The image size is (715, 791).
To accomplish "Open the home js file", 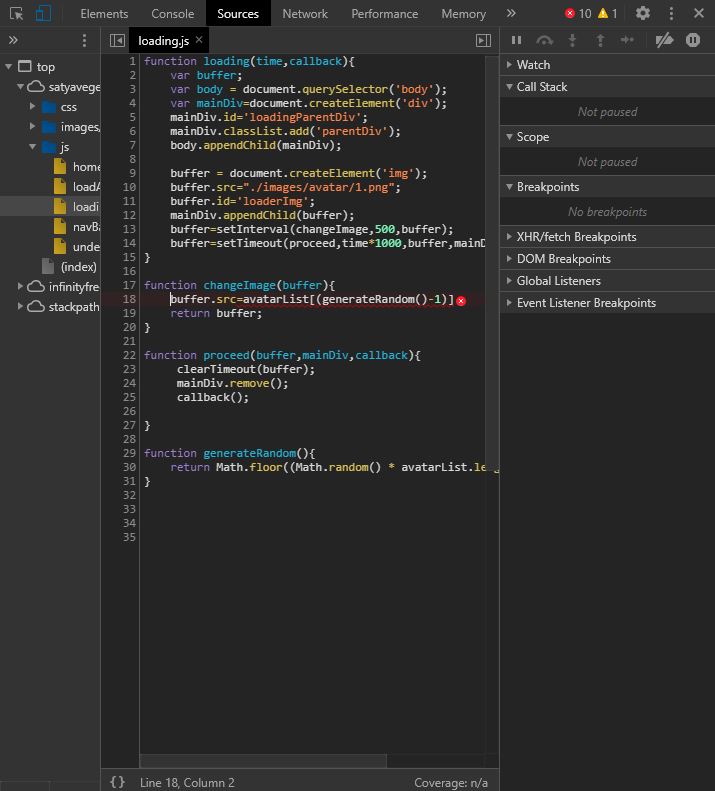I will click(77, 167).
